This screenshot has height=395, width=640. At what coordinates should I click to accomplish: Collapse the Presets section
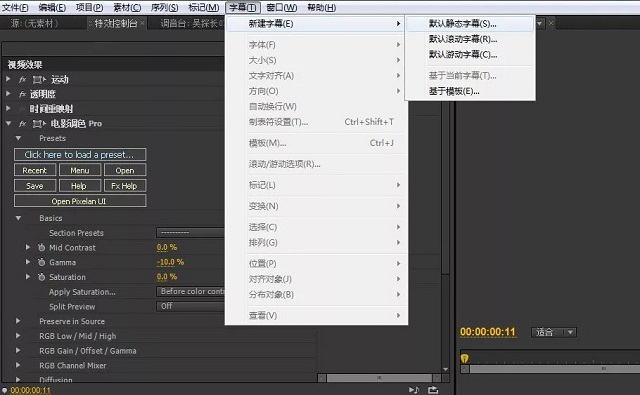pos(18,138)
